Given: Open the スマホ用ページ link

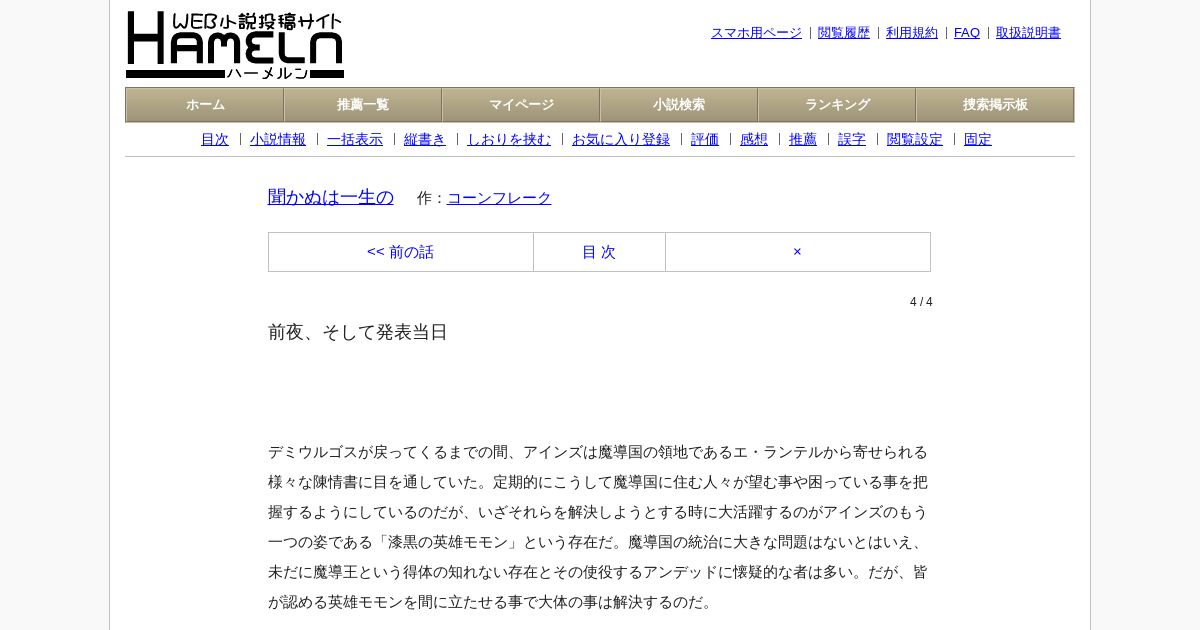Looking at the screenshot, I should pyautogui.click(x=756, y=33).
